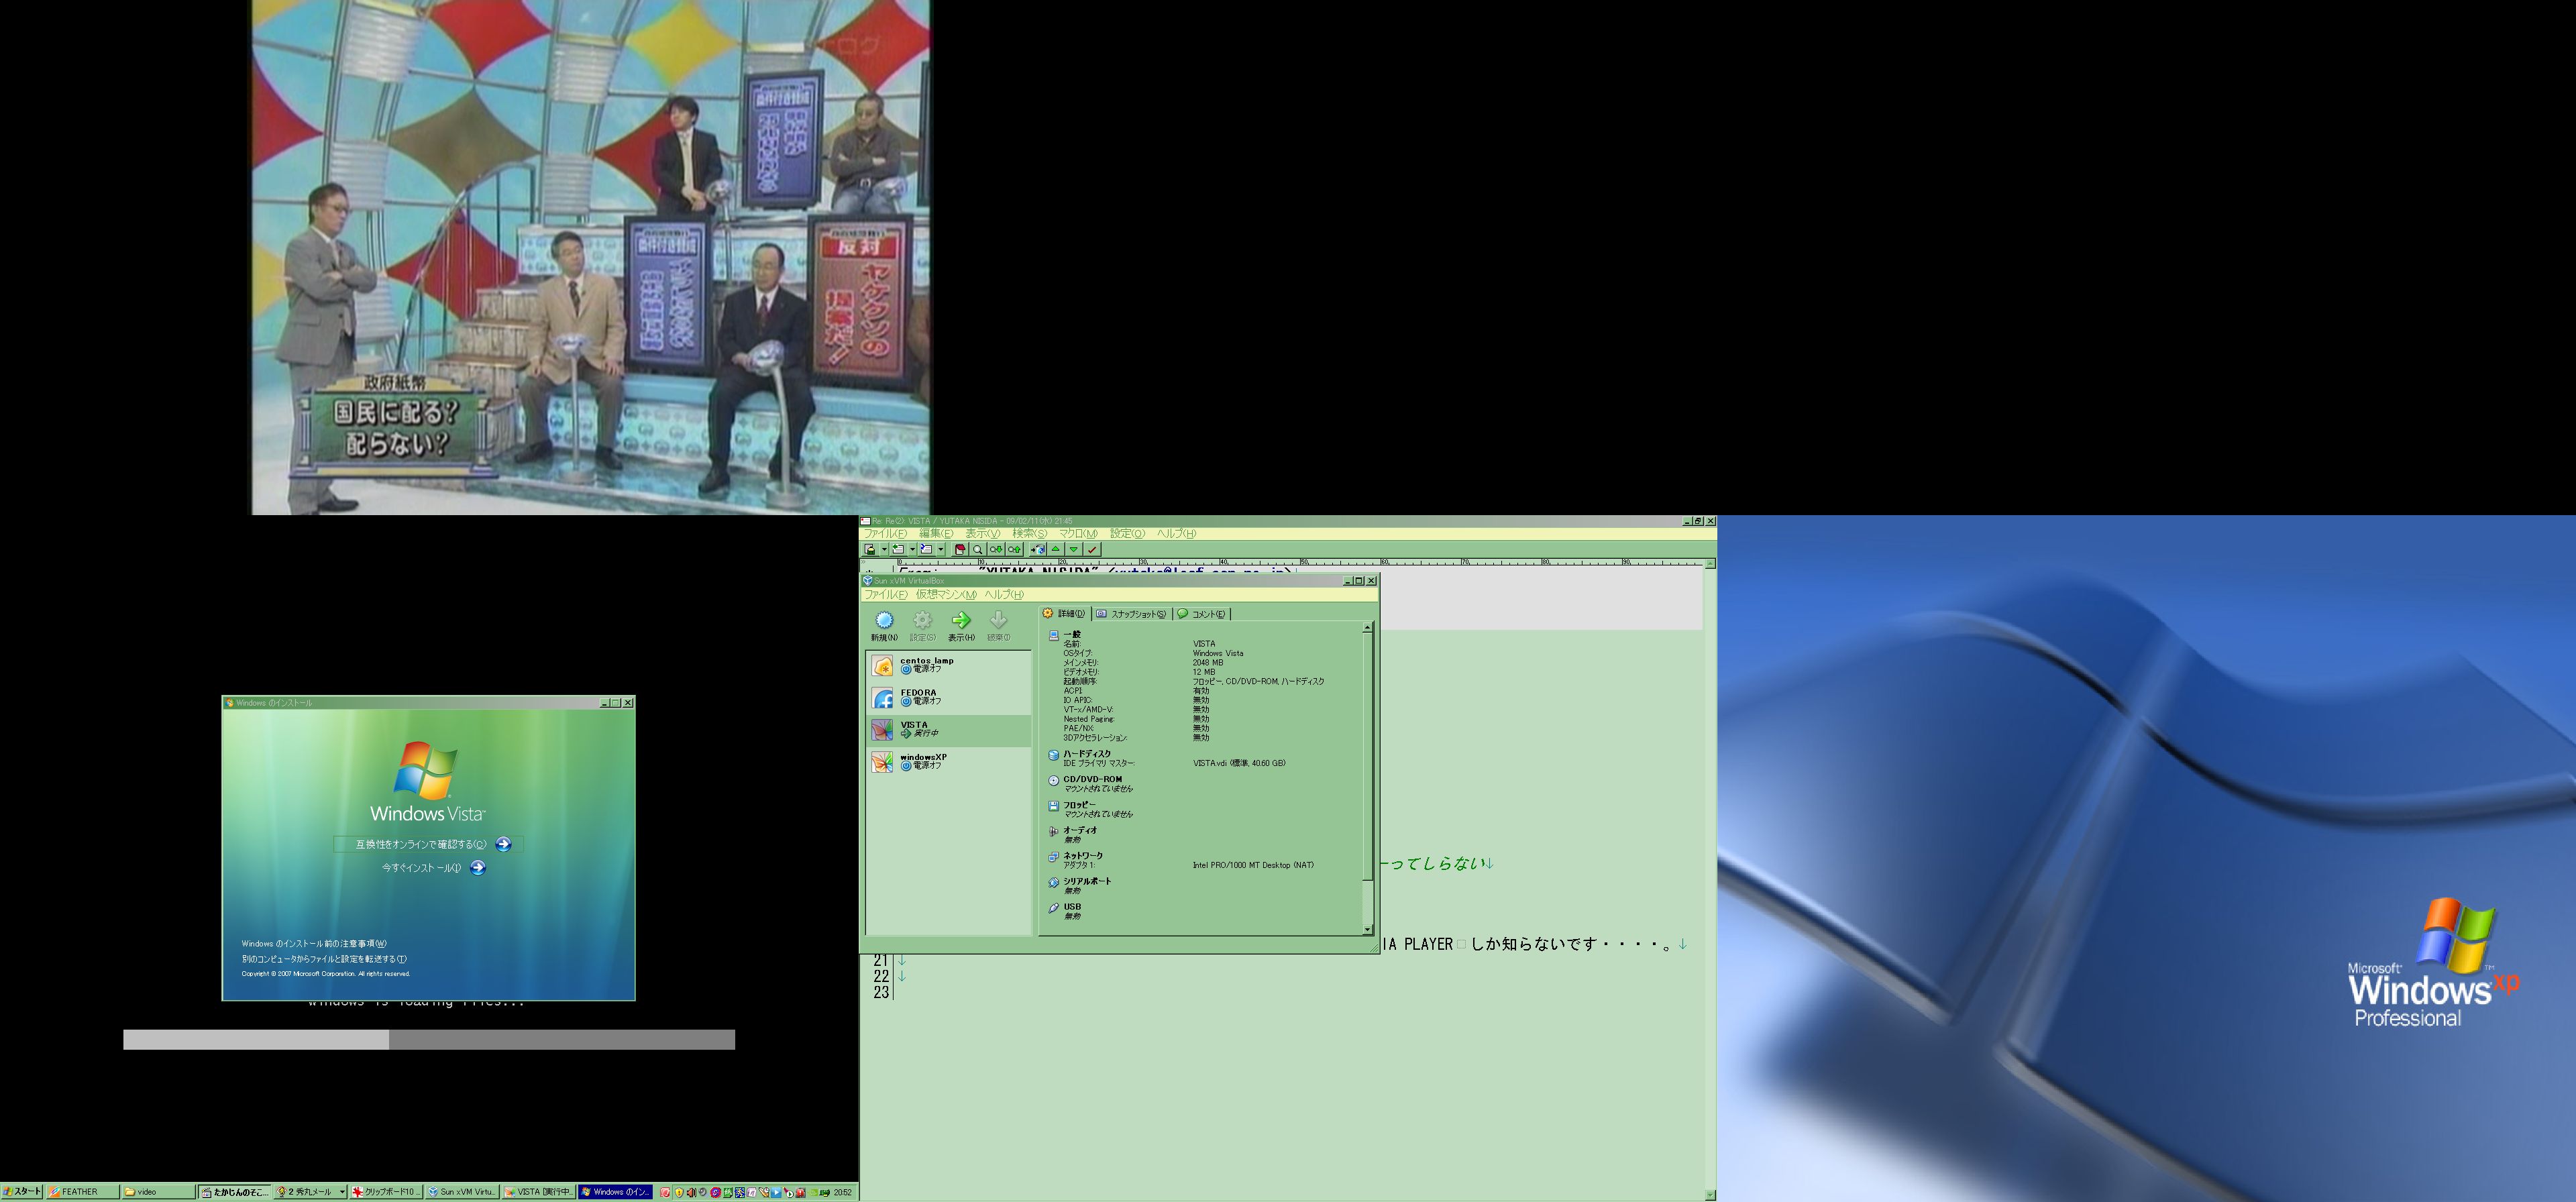The image size is (2576, 1202).
Task: Click Windows のインストール前の注意事項(W) link
Action: coord(314,943)
